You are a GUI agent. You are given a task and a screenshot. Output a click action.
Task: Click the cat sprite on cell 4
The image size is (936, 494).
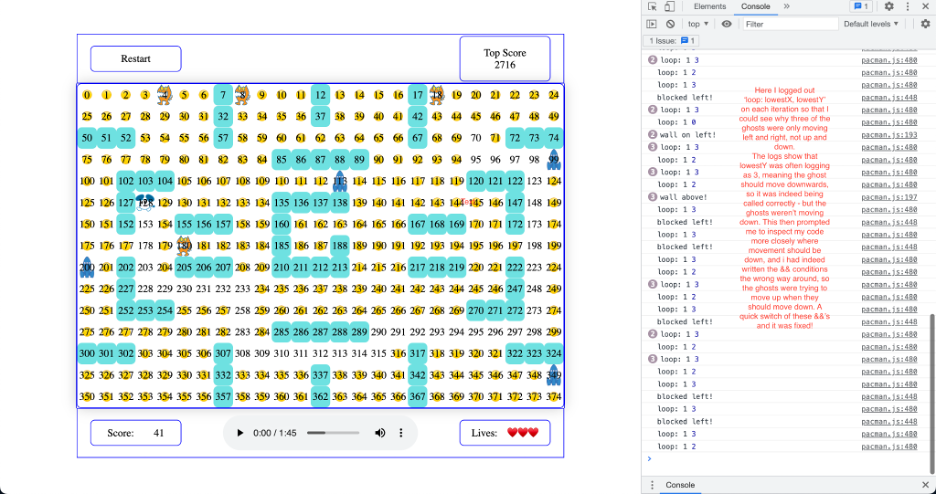pyautogui.click(x=164, y=95)
